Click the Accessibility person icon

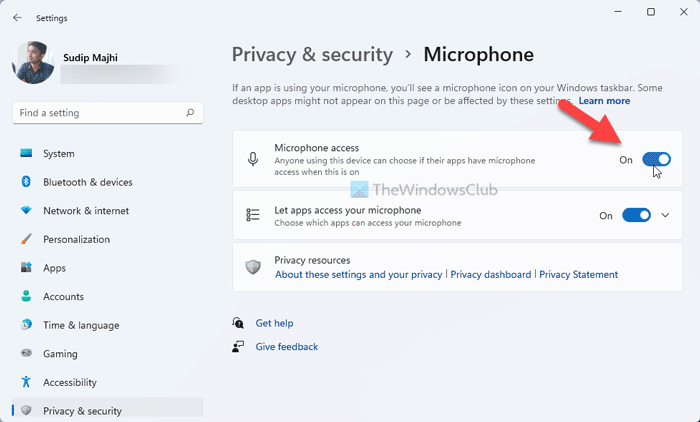point(24,382)
